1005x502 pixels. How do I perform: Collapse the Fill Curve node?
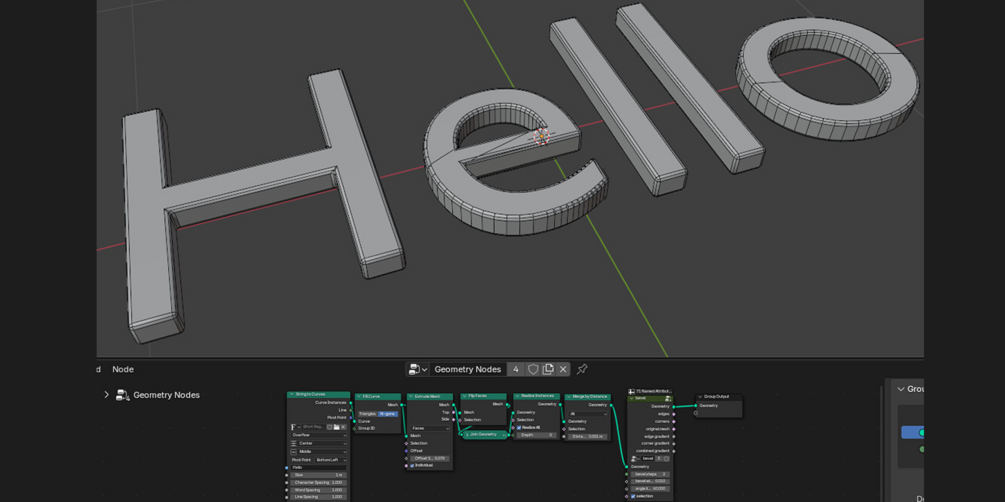coord(360,396)
